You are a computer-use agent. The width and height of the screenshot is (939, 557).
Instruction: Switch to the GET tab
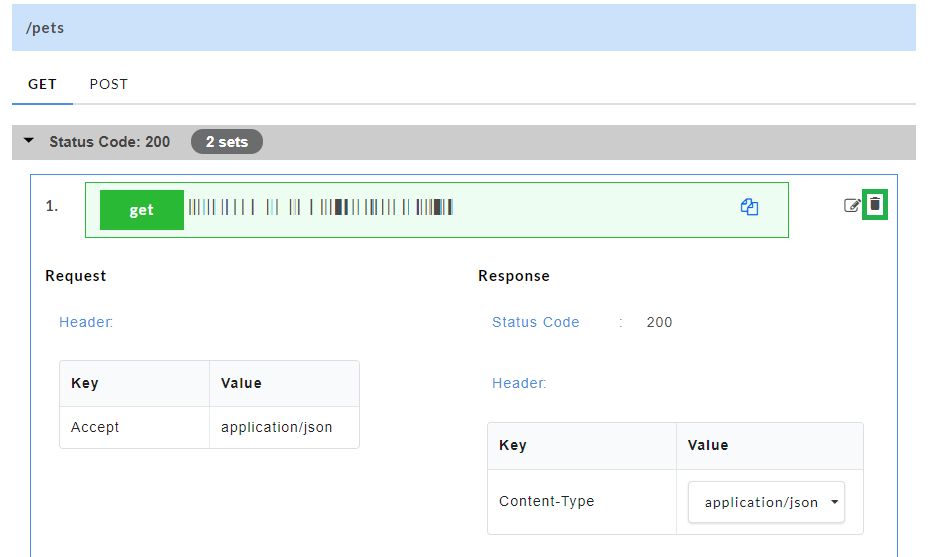[42, 84]
